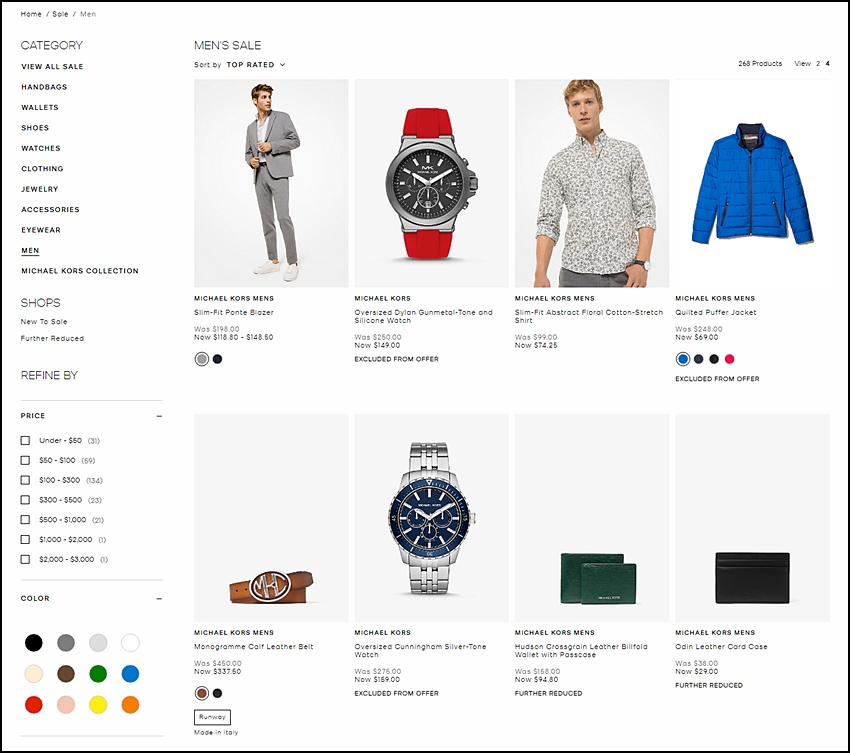Check the $100 - $300 price filter
The height and width of the screenshot is (753, 850).
click(25, 480)
